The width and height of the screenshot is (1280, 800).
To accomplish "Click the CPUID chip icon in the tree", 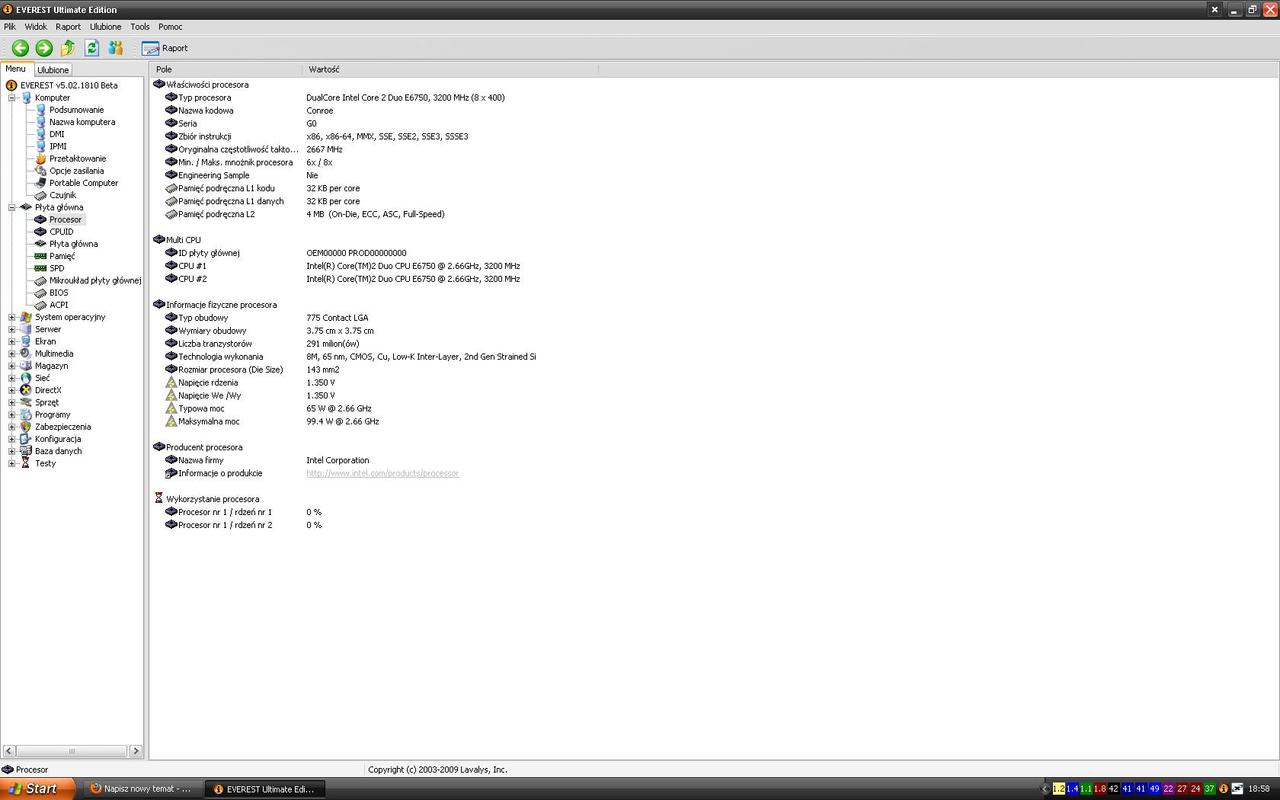I will point(40,232).
